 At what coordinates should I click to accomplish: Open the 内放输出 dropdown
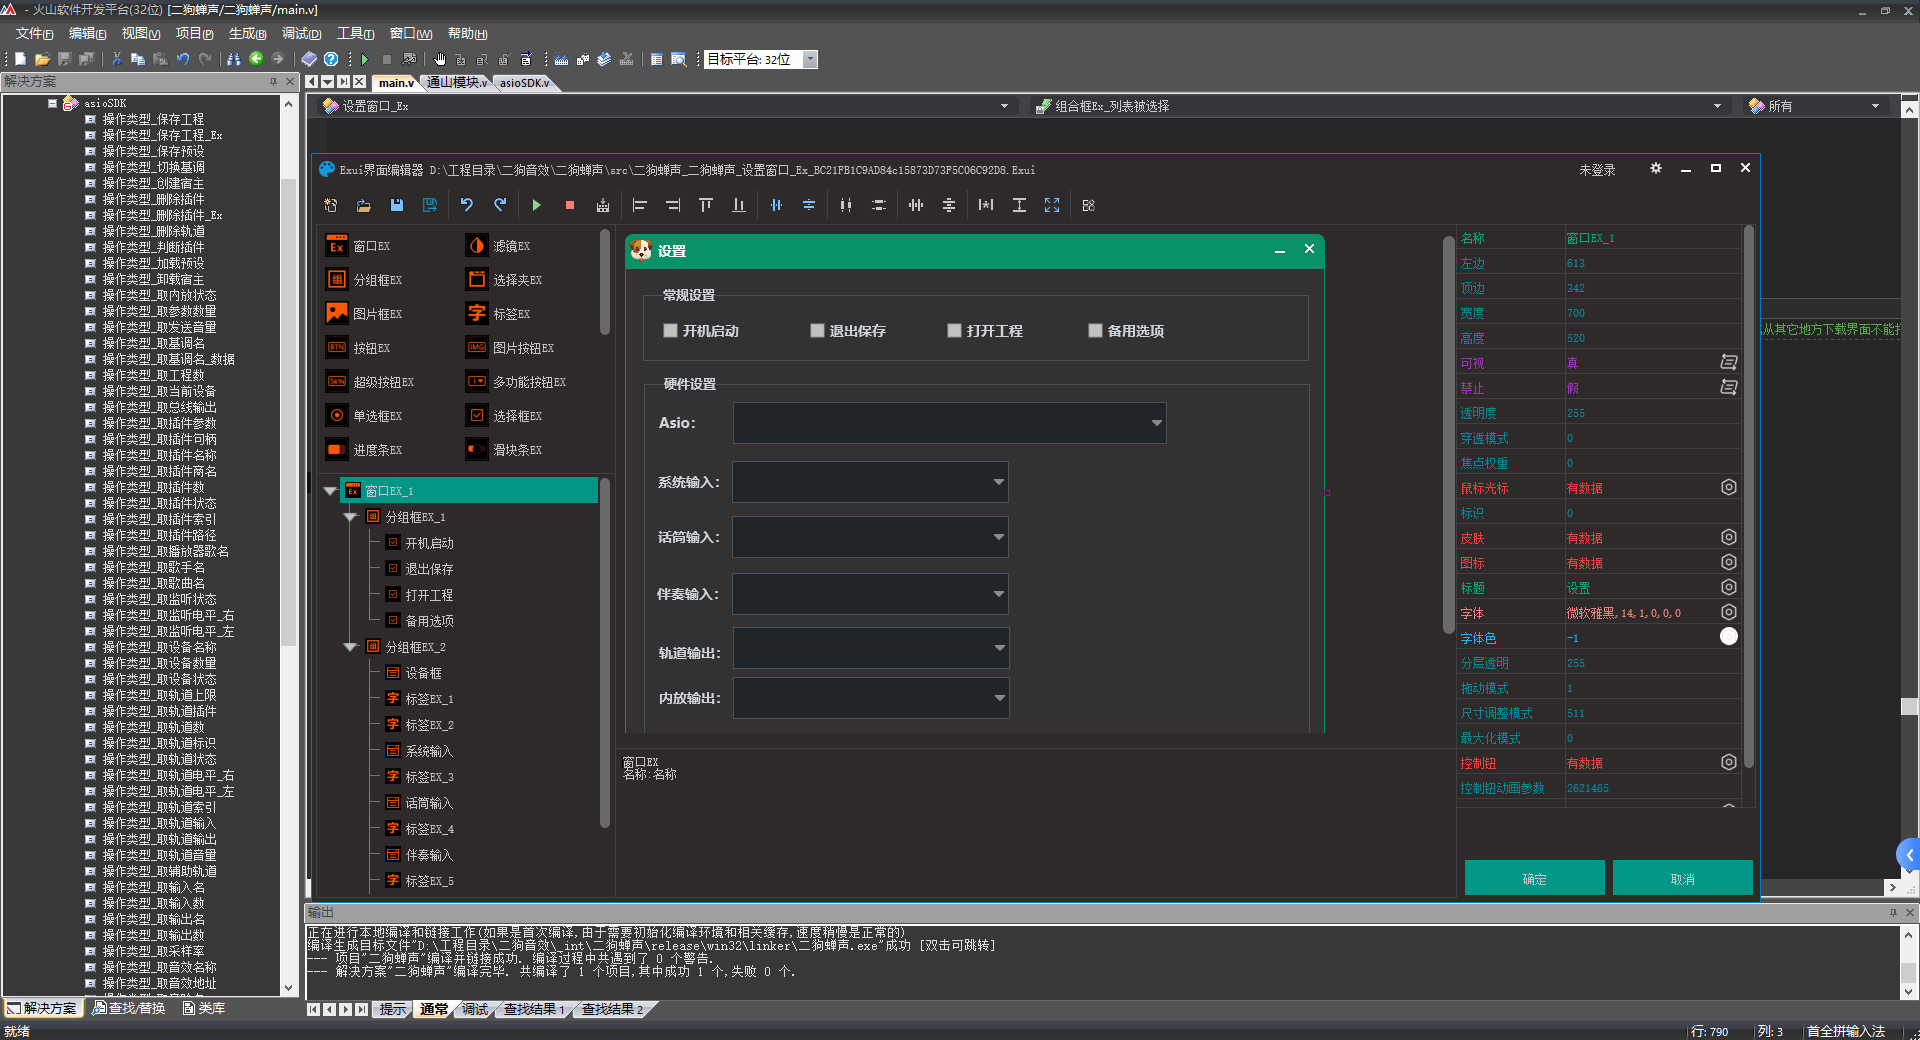(x=871, y=698)
